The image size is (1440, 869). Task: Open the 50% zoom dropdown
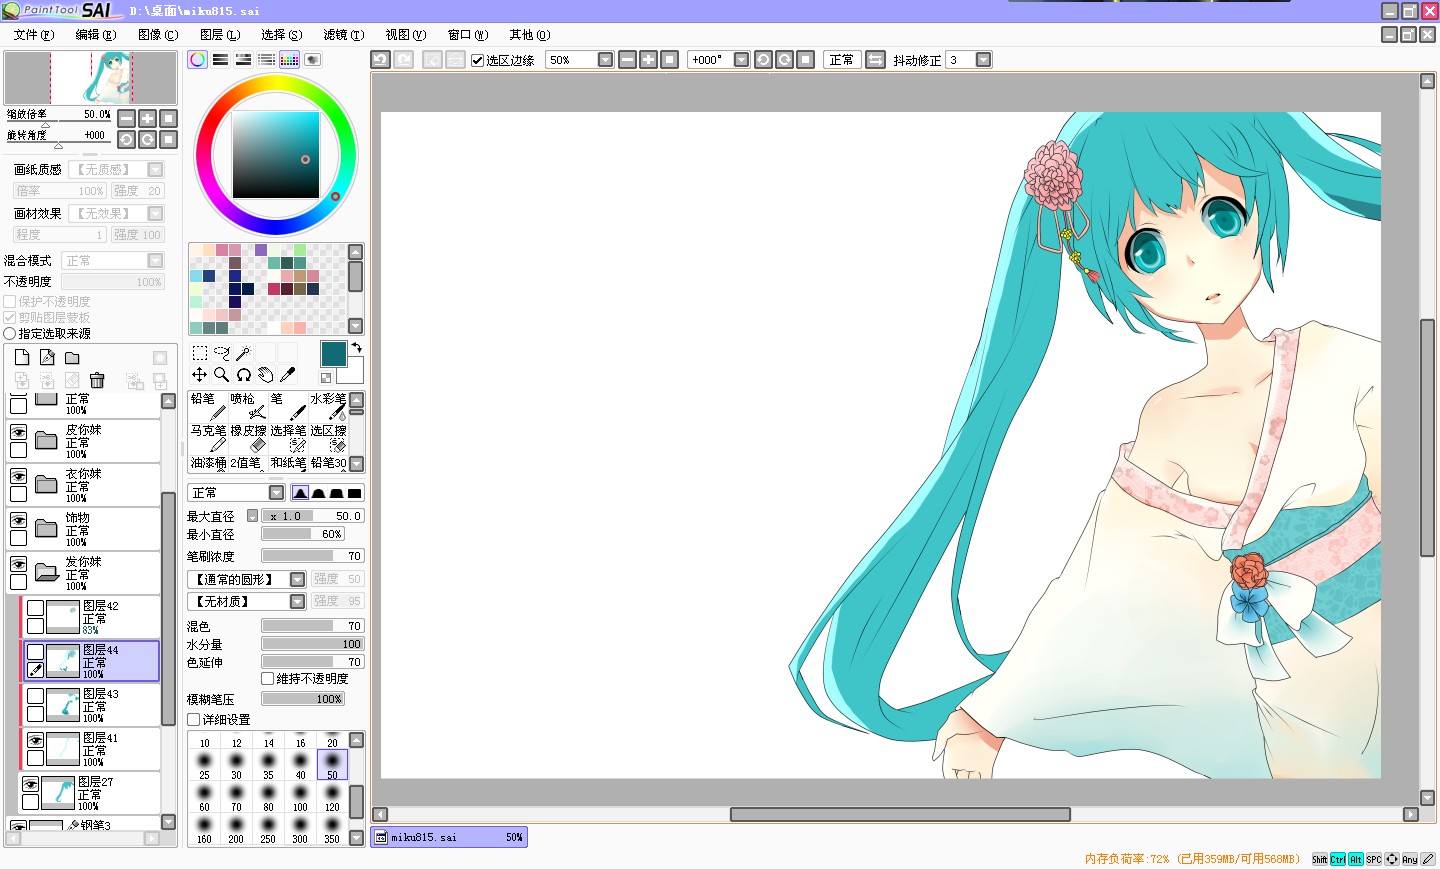(605, 60)
